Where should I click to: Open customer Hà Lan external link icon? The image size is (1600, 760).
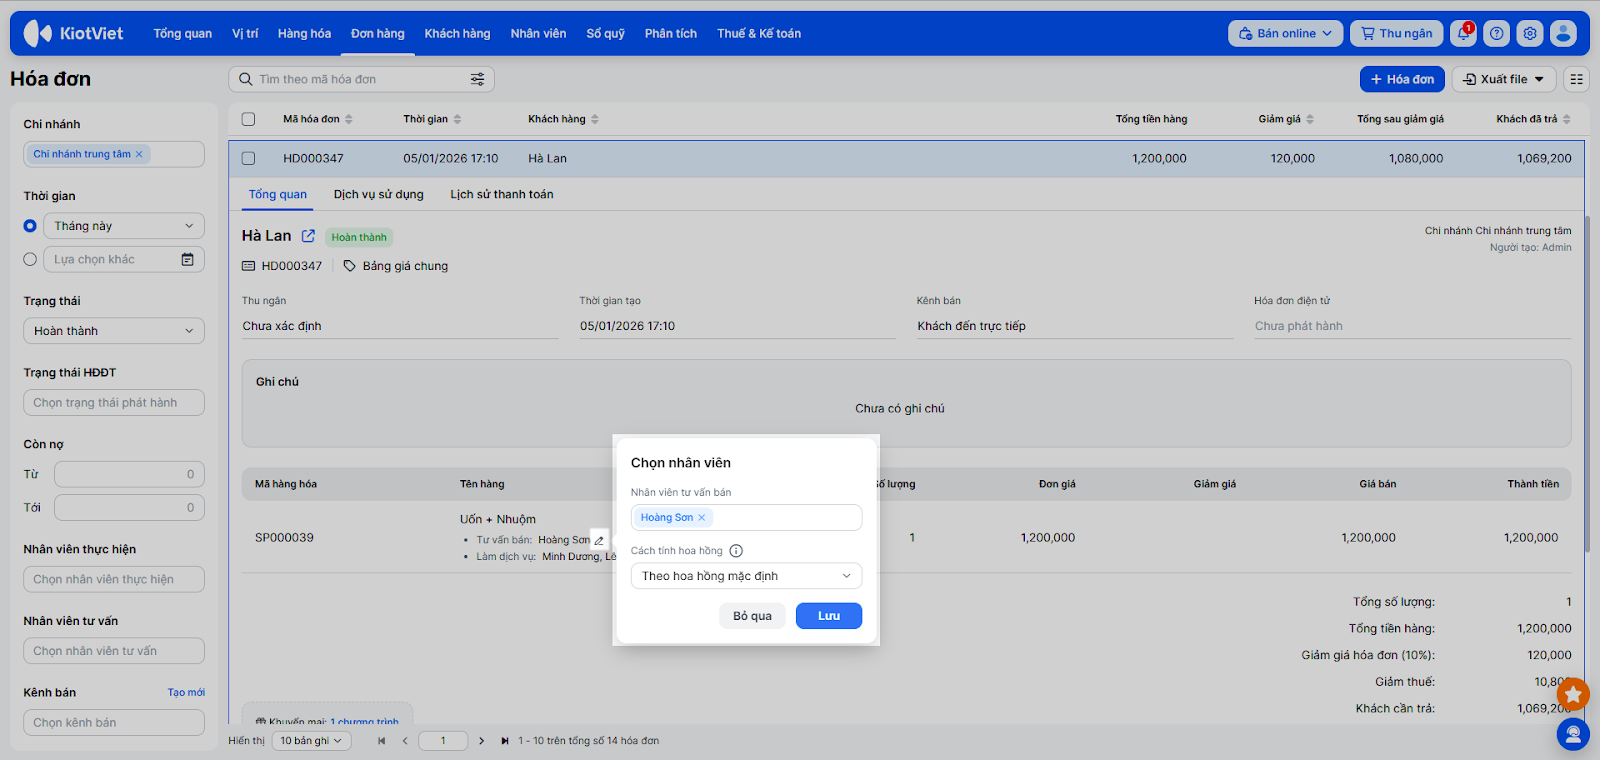(308, 236)
